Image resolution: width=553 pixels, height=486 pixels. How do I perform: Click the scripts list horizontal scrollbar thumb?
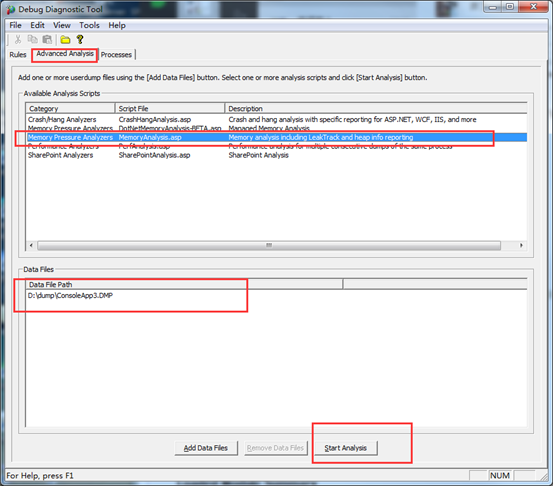(269, 245)
